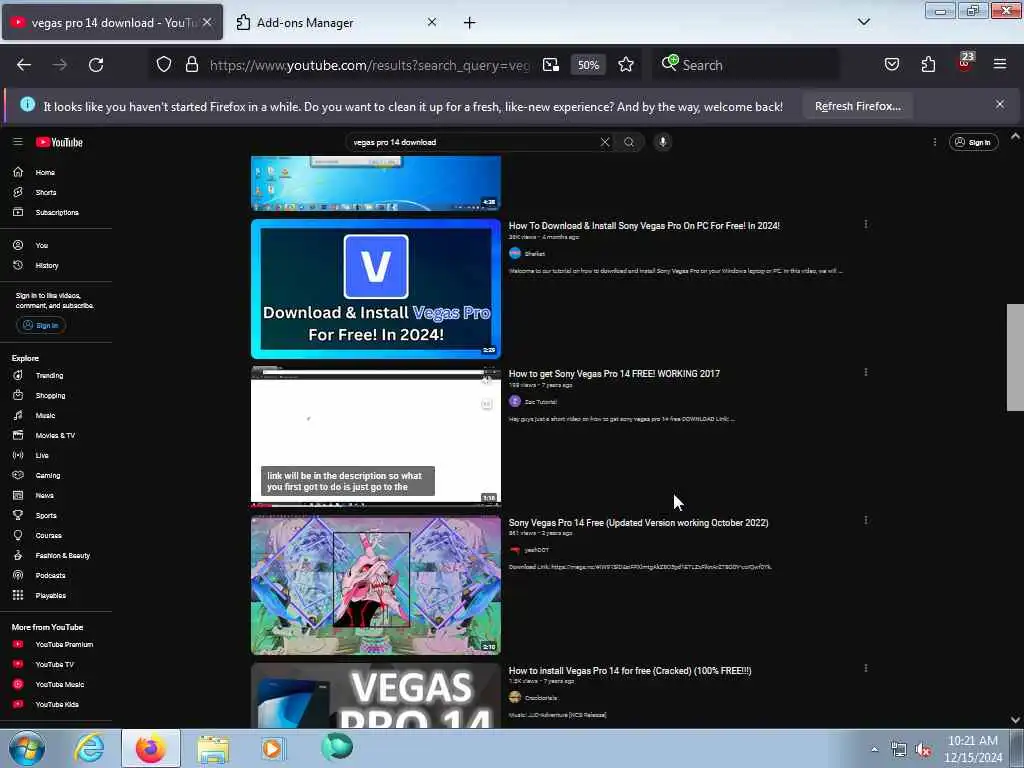Open the File Explorer taskbar icon
Image resolution: width=1024 pixels, height=768 pixels.
pyautogui.click(x=213, y=748)
